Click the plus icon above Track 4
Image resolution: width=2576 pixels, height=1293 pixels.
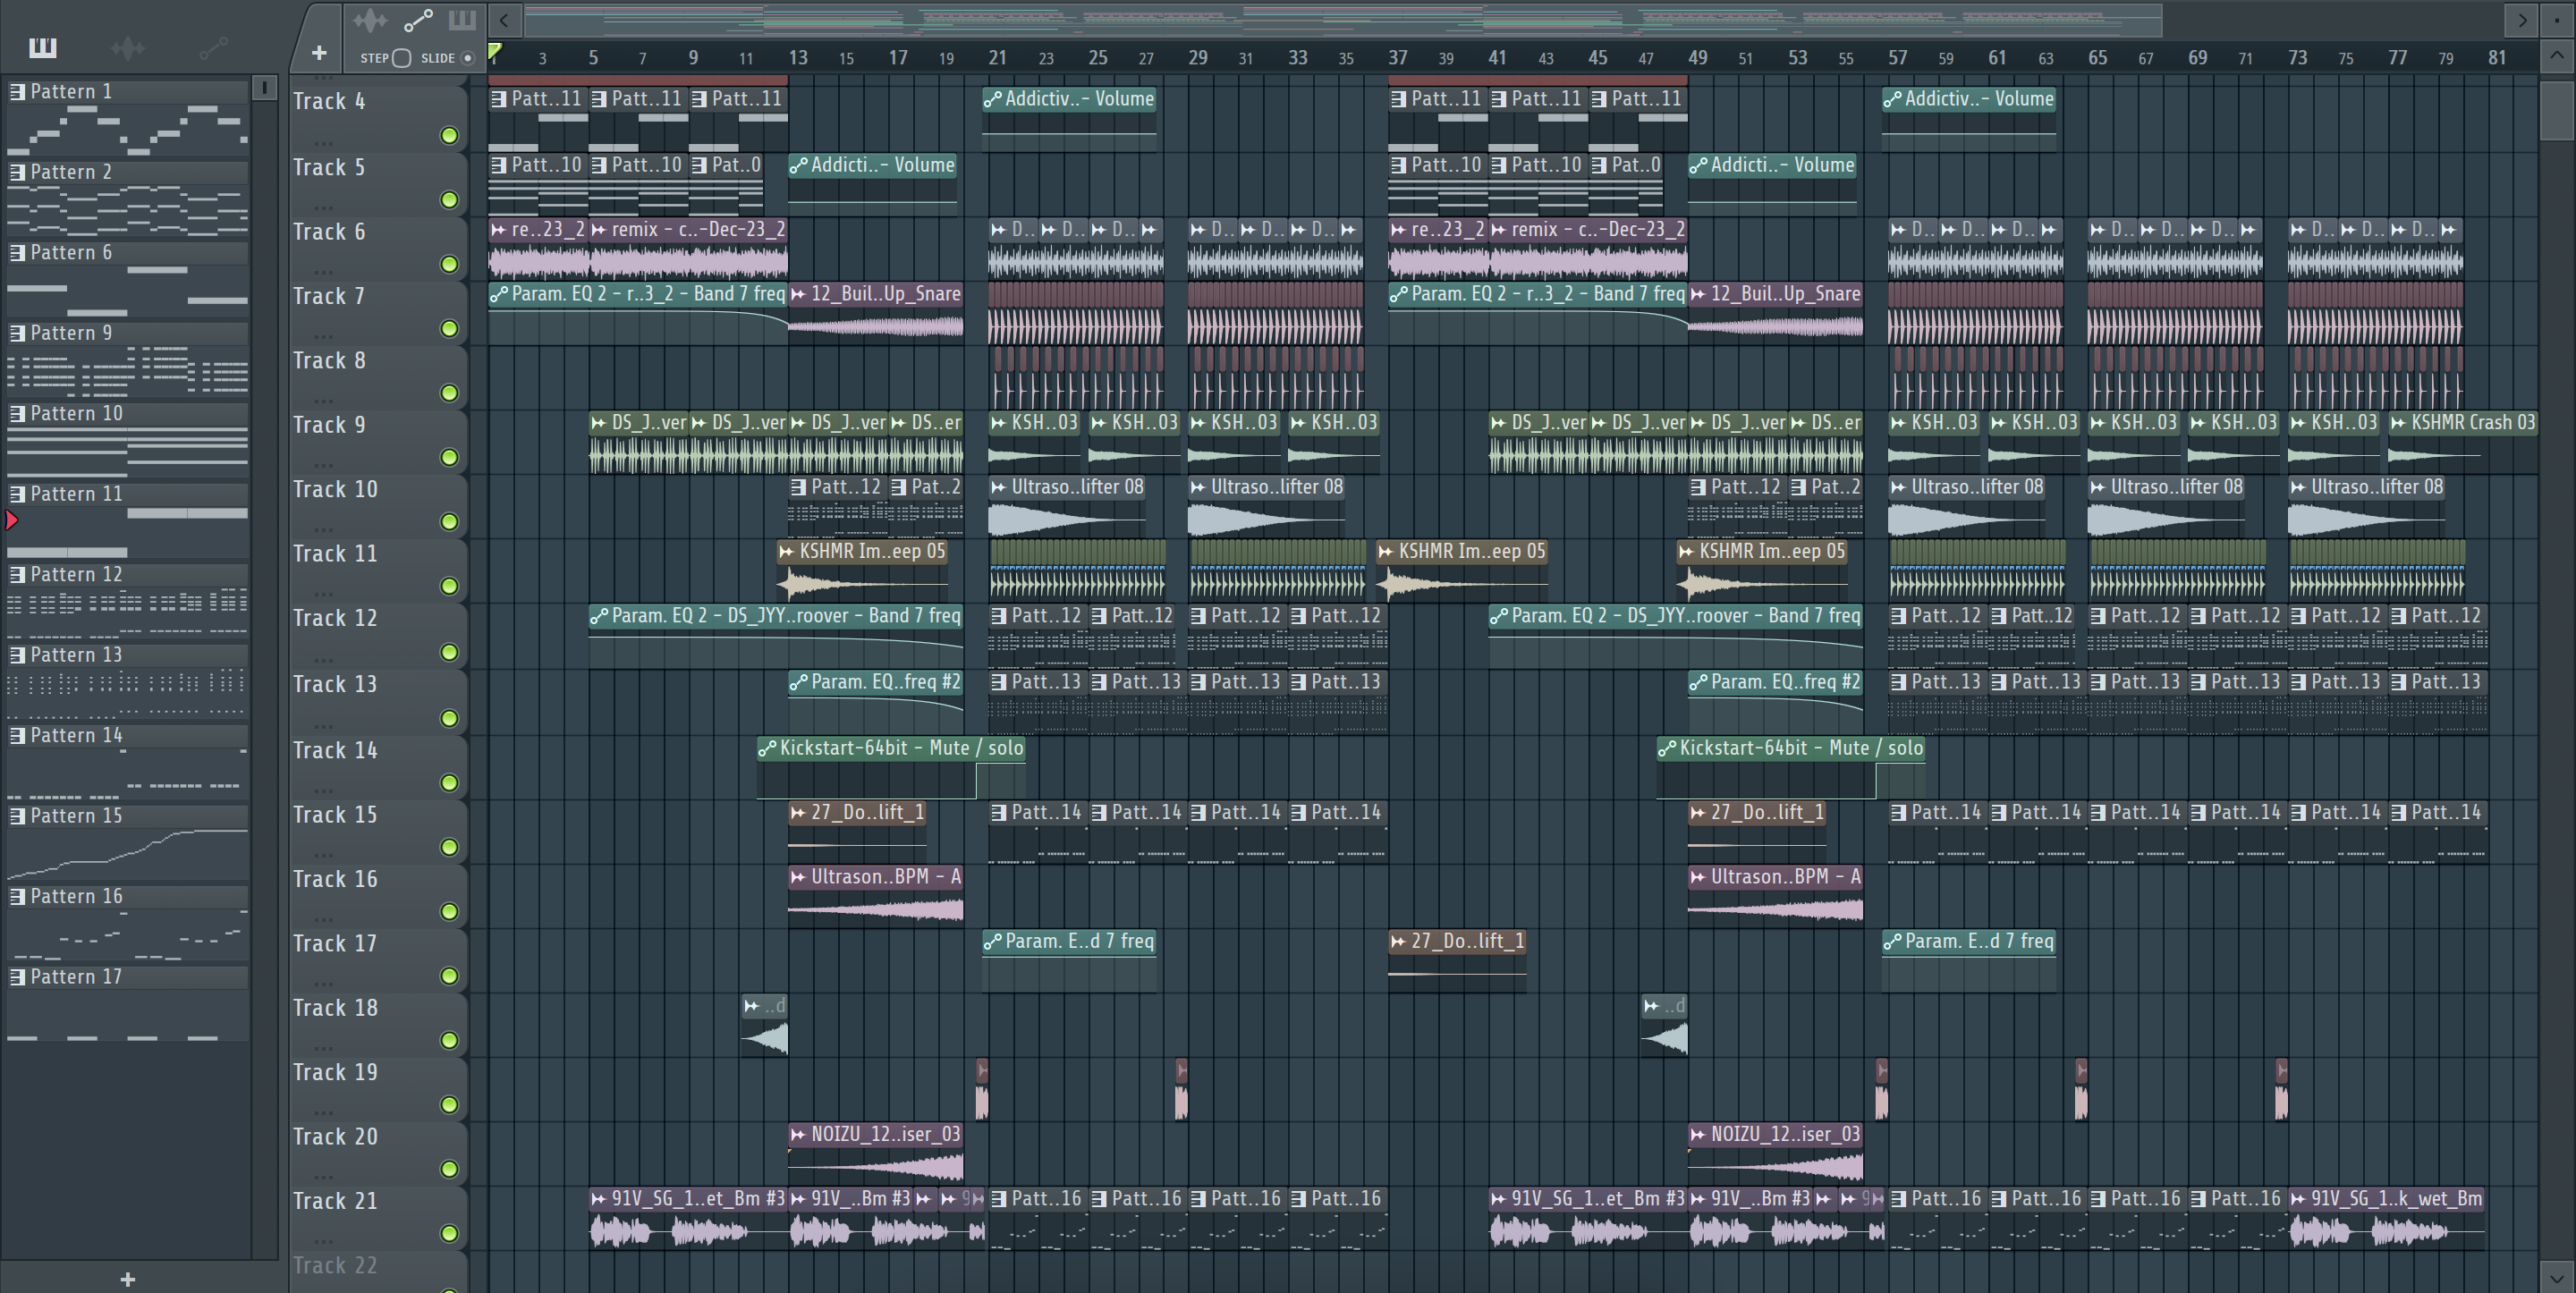click(319, 53)
